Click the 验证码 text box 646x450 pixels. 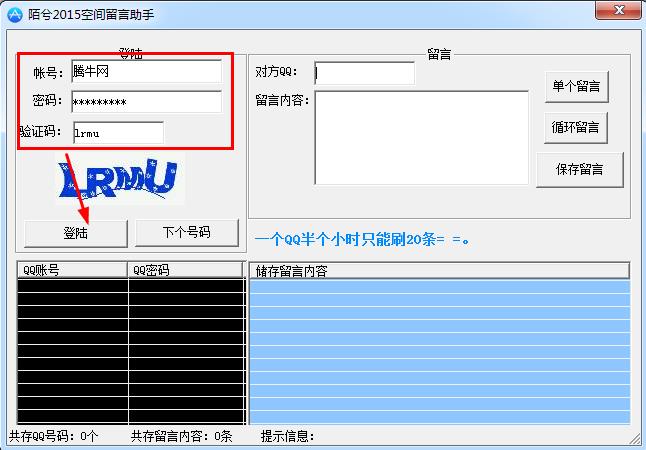click(117, 132)
